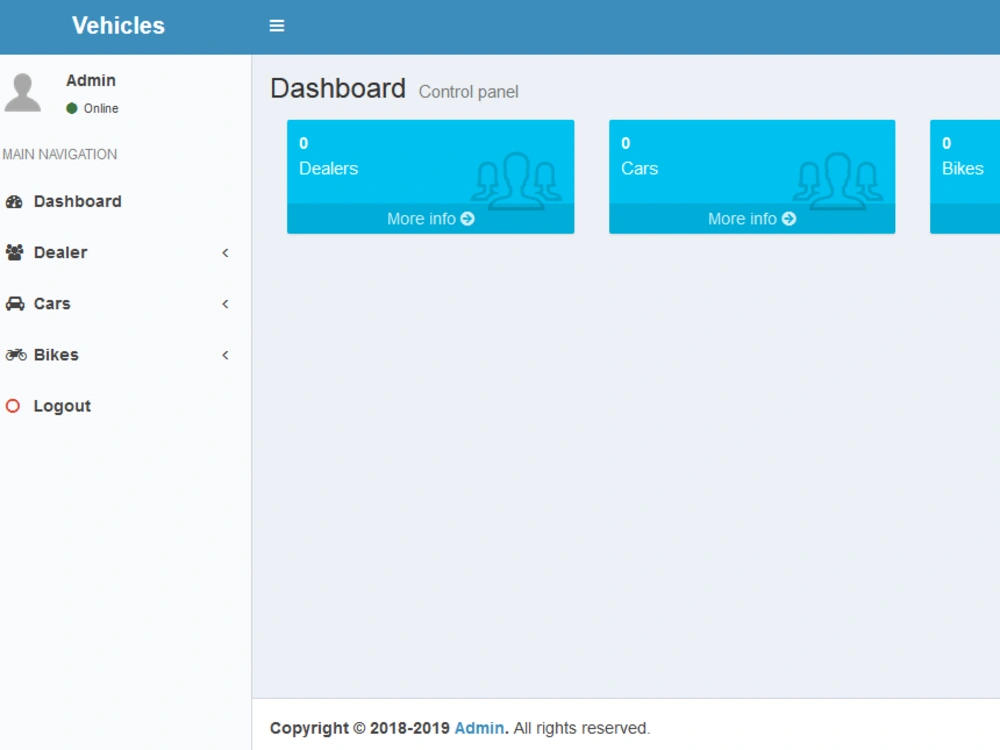Click the All rights reserved text

coord(582,728)
